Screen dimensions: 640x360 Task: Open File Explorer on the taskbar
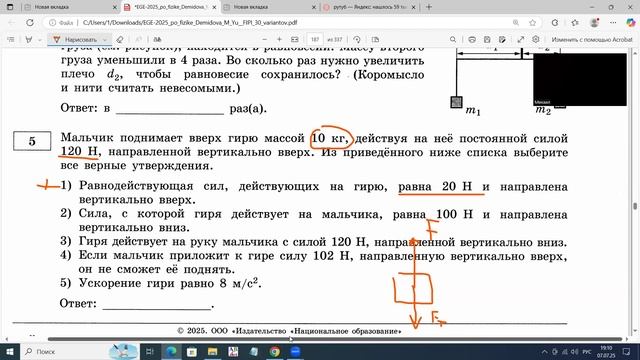point(212,351)
